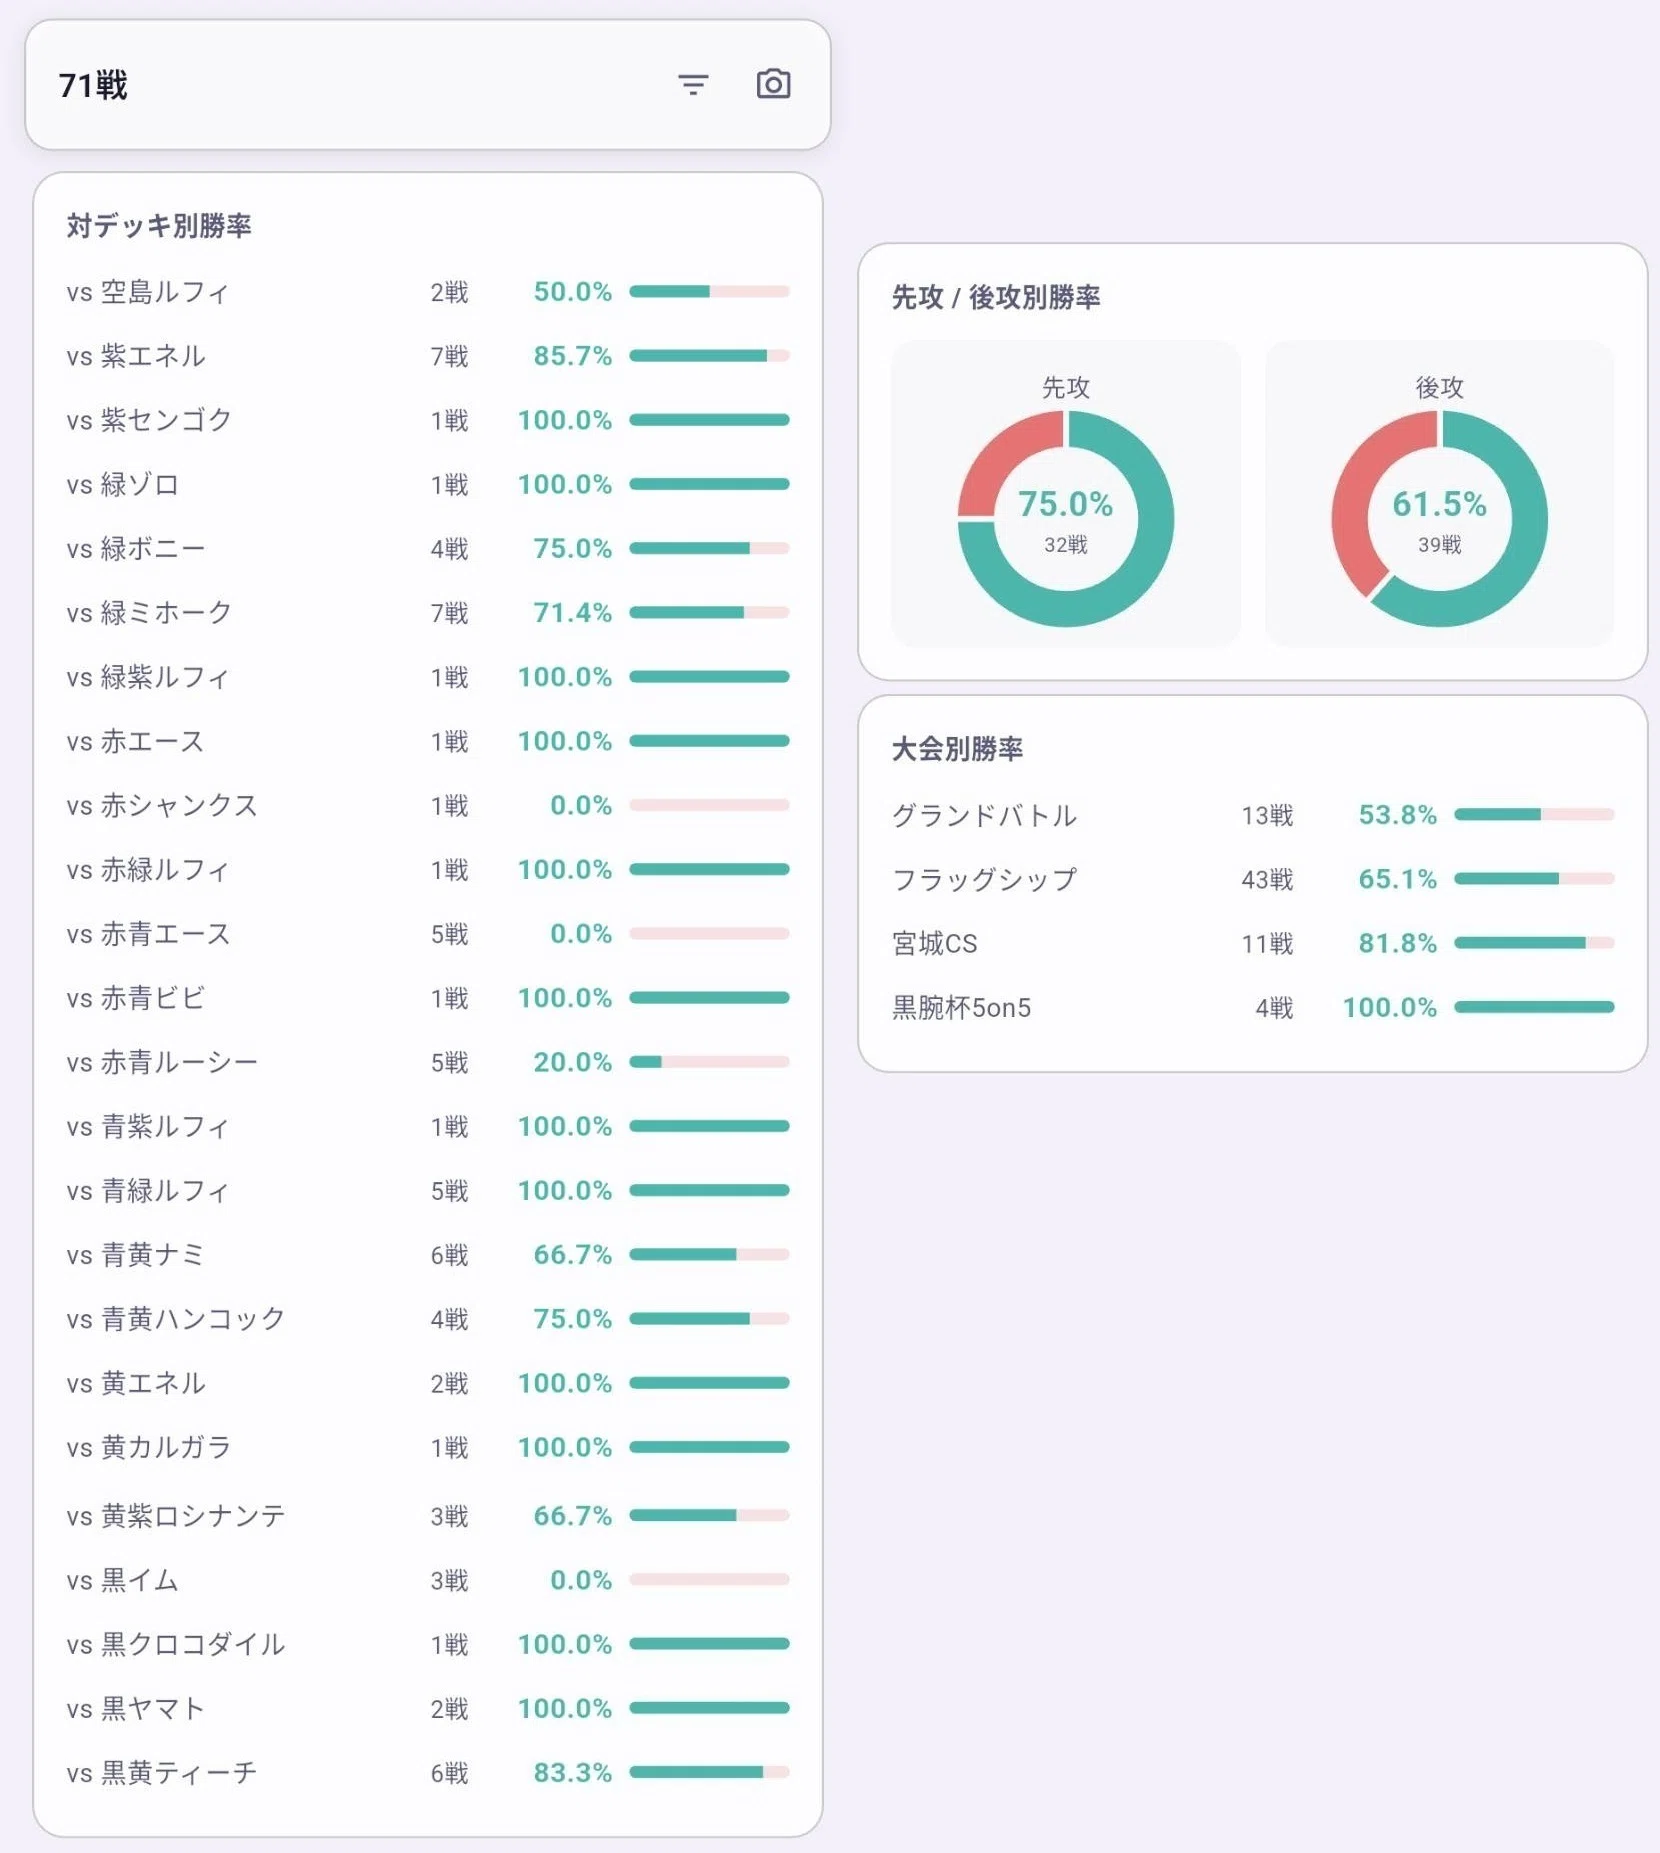The width and height of the screenshot is (1660, 1853).
Task: Select the vs 黄紫ロシナンテ row
Action: point(428,1516)
